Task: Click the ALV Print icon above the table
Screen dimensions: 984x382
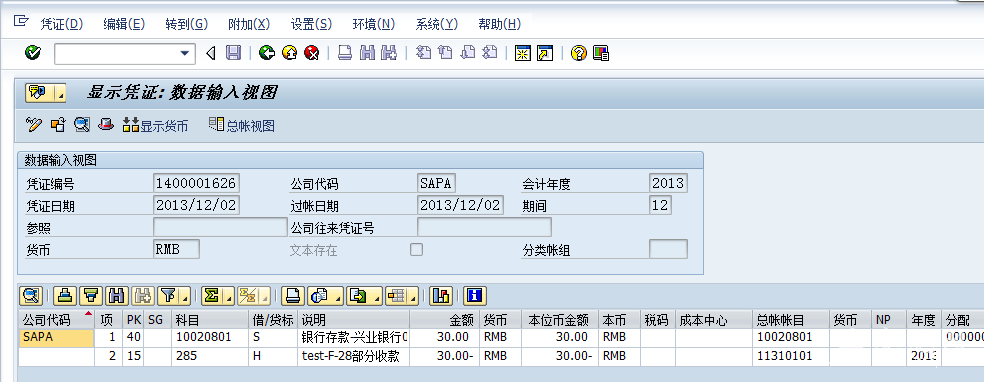Action: click(x=293, y=295)
